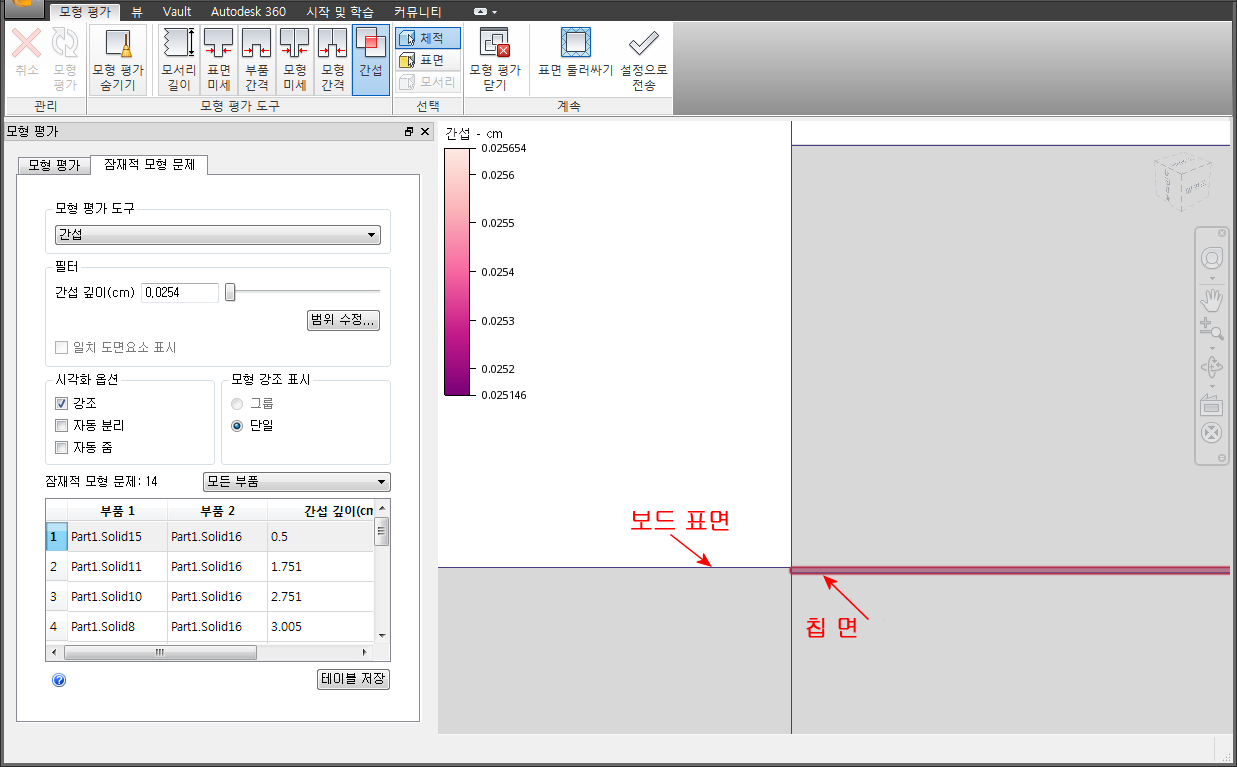Enable the 자동 분리 checkbox
Screen dimensions: 1237x767
pyautogui.click(x=62, y=425)
